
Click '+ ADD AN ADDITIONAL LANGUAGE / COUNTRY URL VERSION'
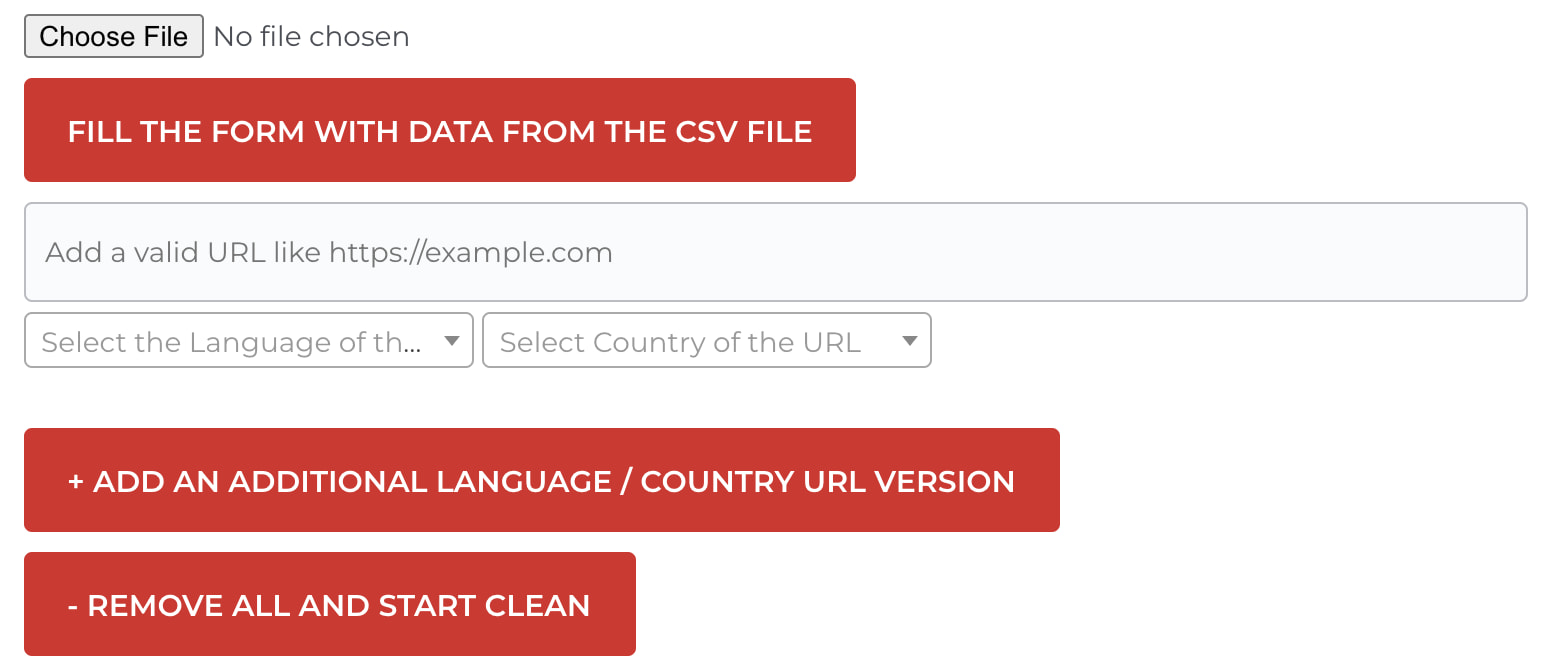click(540, 480)
